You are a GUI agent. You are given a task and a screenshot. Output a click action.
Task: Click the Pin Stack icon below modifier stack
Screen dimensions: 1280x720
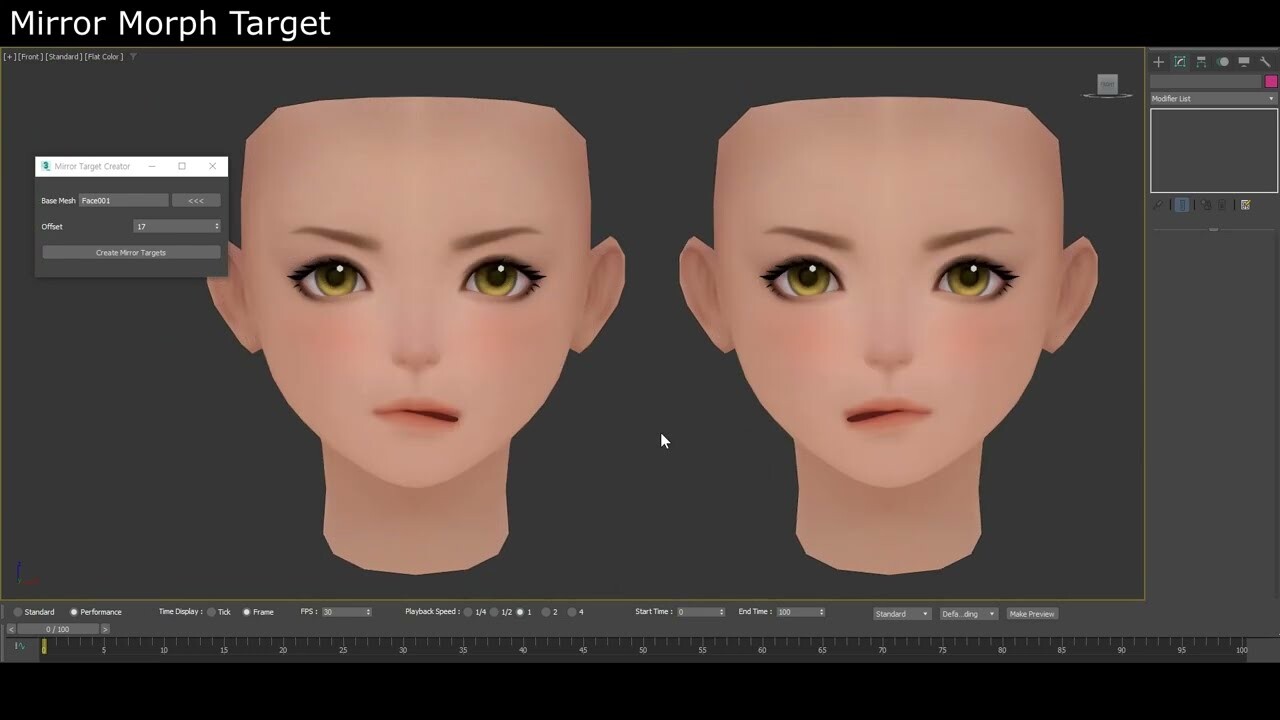coord(1158,205)
